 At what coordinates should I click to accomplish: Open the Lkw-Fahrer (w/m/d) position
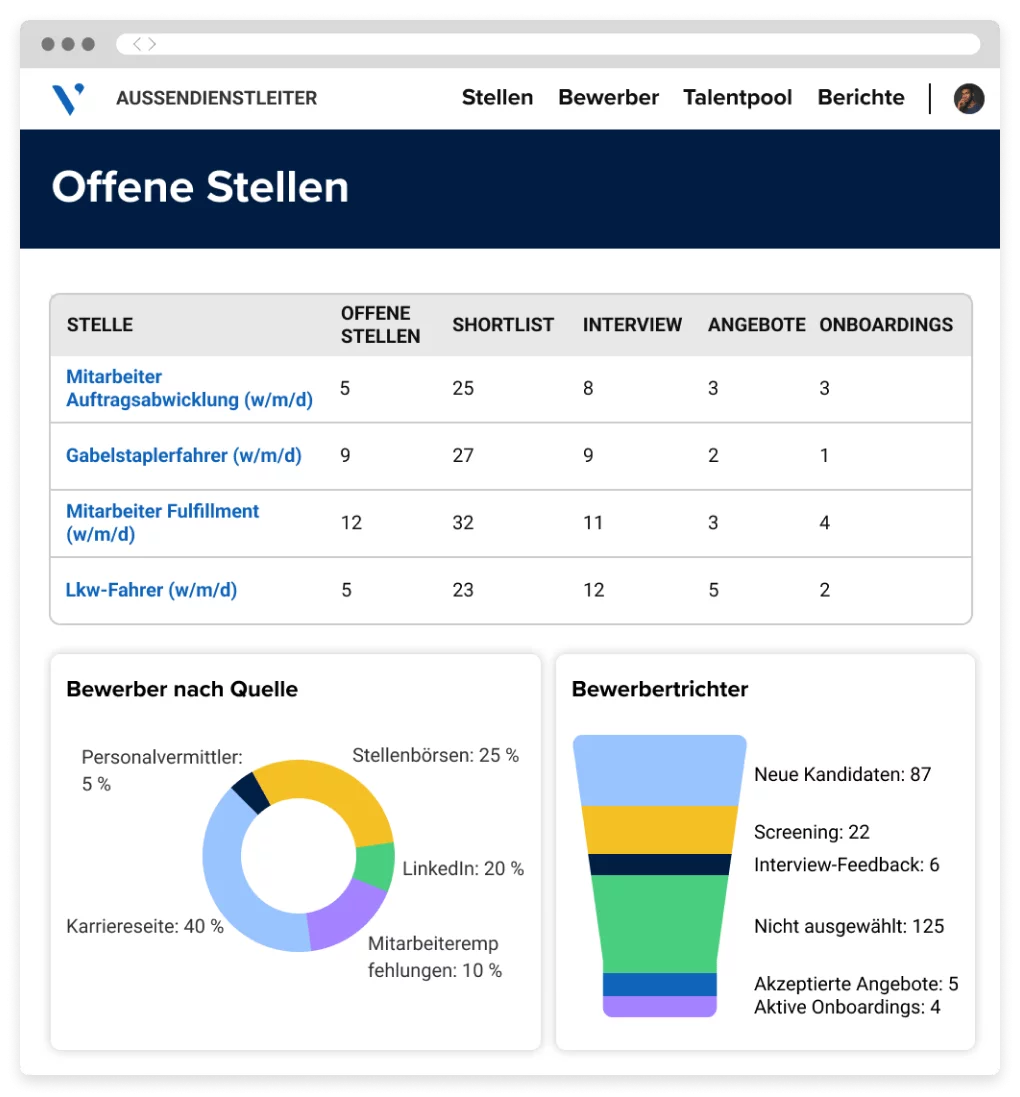[x=151, y=590]
